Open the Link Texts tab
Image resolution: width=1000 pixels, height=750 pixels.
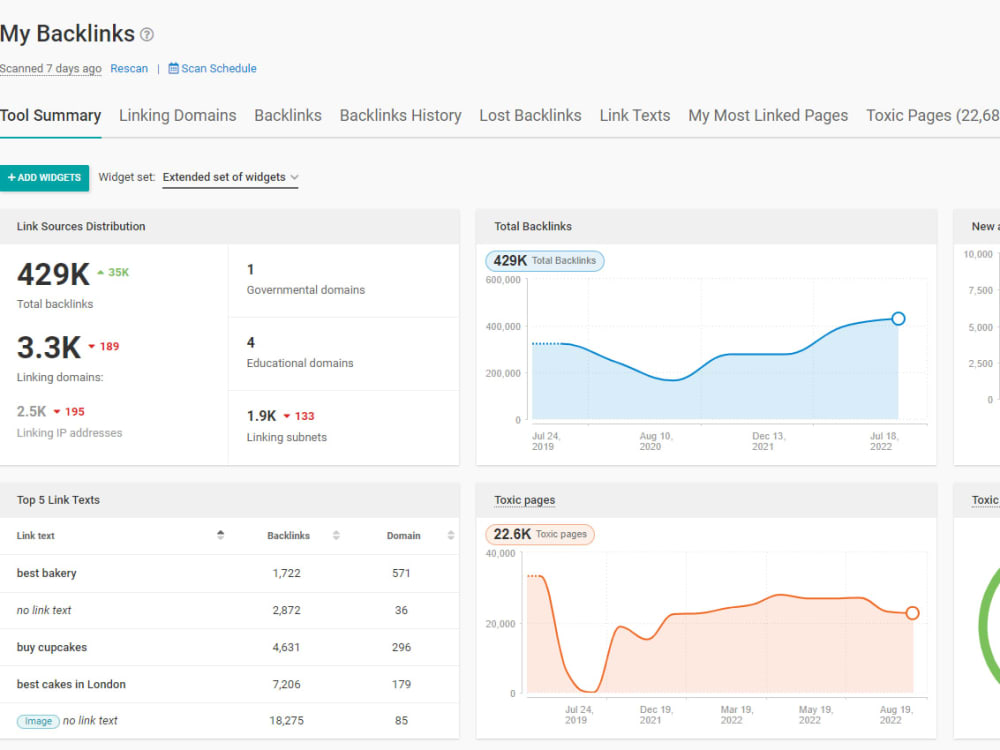(635, 115)
